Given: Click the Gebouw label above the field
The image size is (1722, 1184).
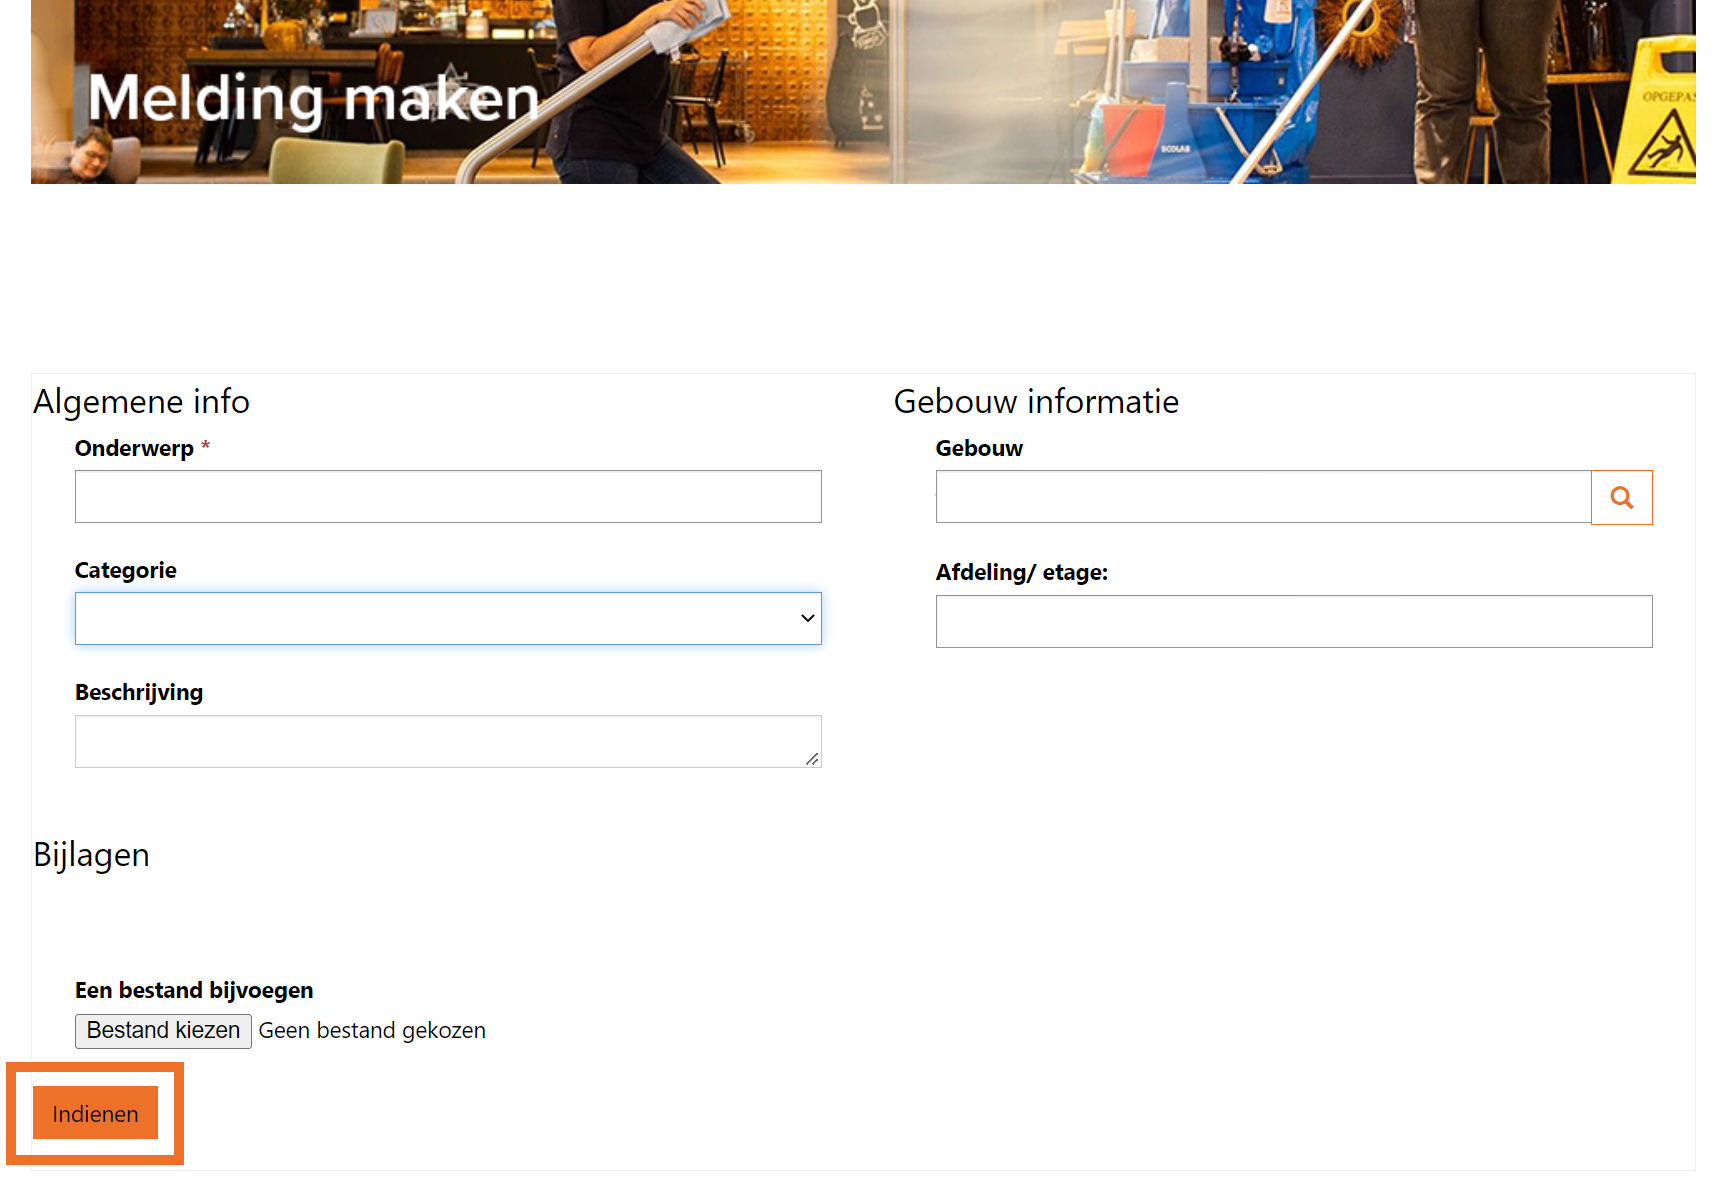Looking at the screenshot, I should click(979, 448).
